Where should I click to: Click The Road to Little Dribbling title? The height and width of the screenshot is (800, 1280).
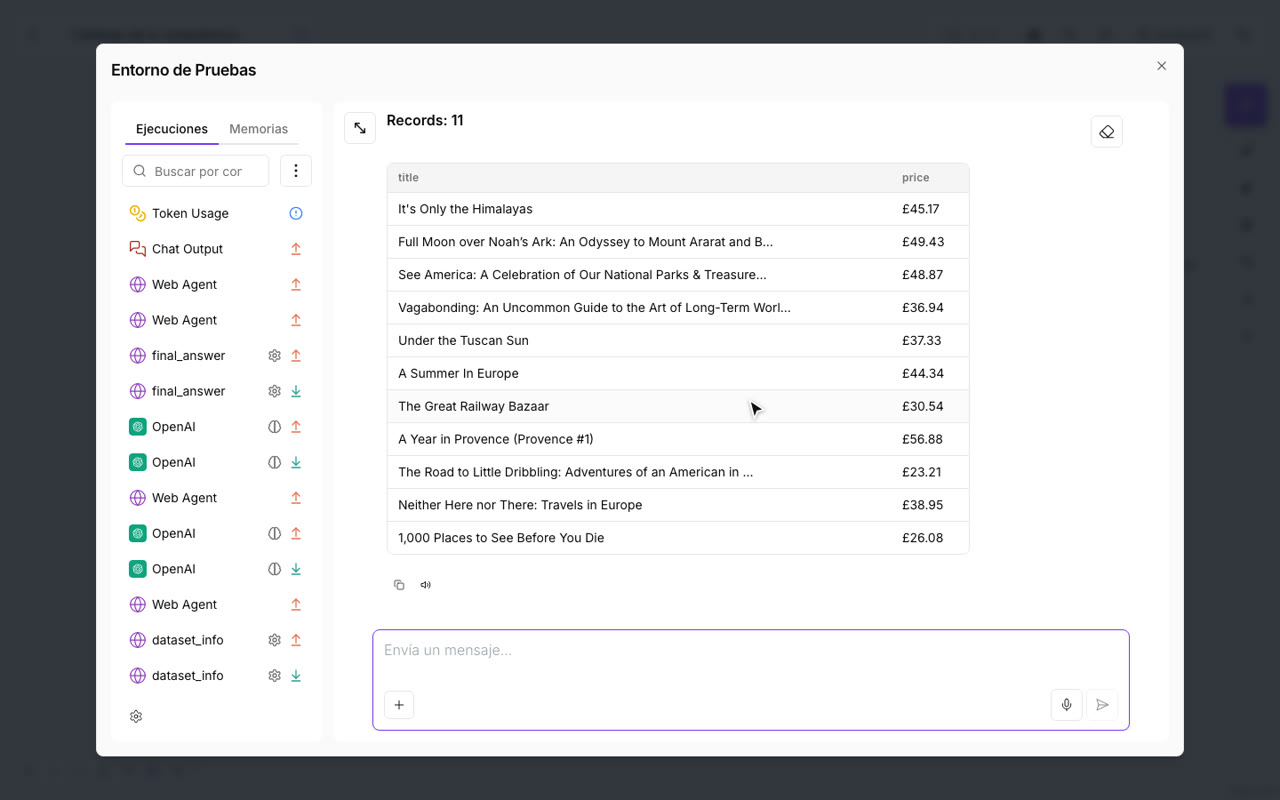pyautogui.click(x=575, y=472)
